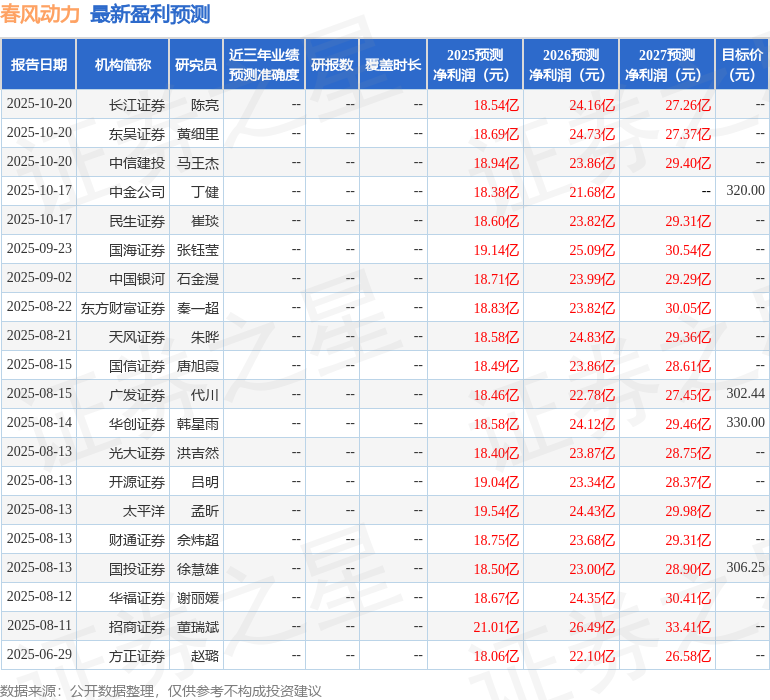
Task: Select the 研究员 column header
Action: pos(195,65)
